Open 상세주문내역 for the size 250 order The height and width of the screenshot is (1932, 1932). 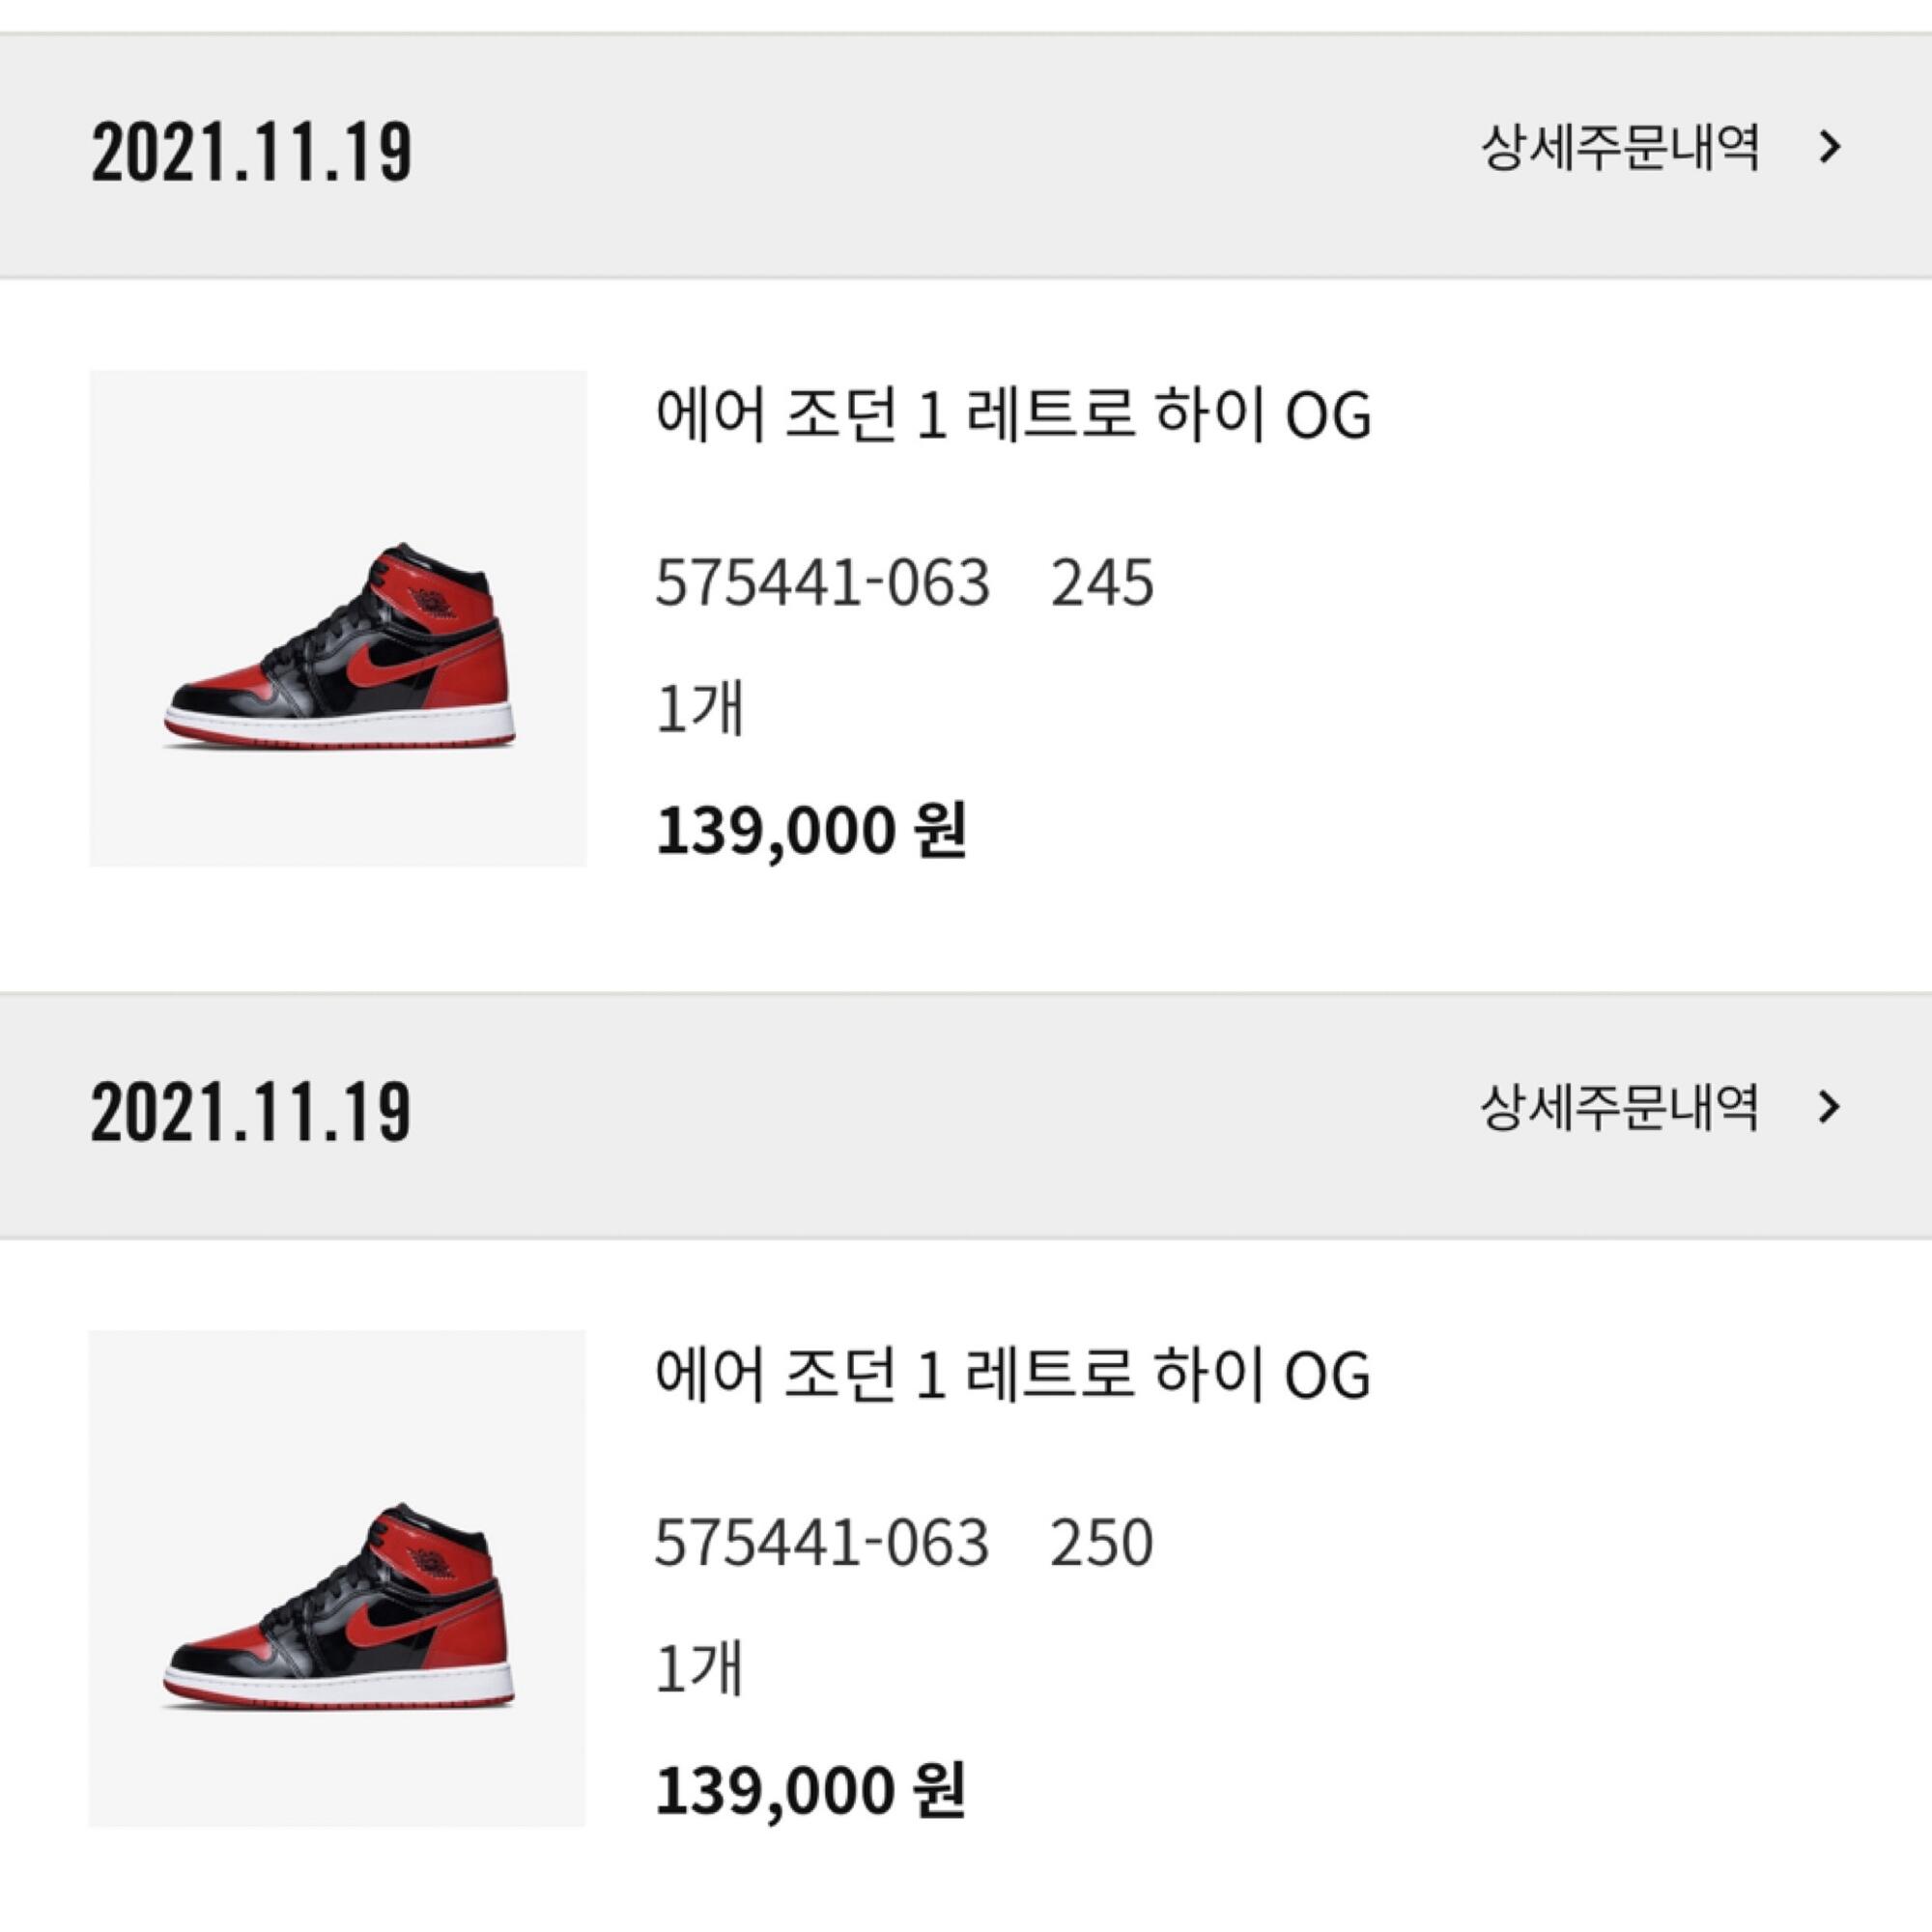[x=1619, y=1108]
